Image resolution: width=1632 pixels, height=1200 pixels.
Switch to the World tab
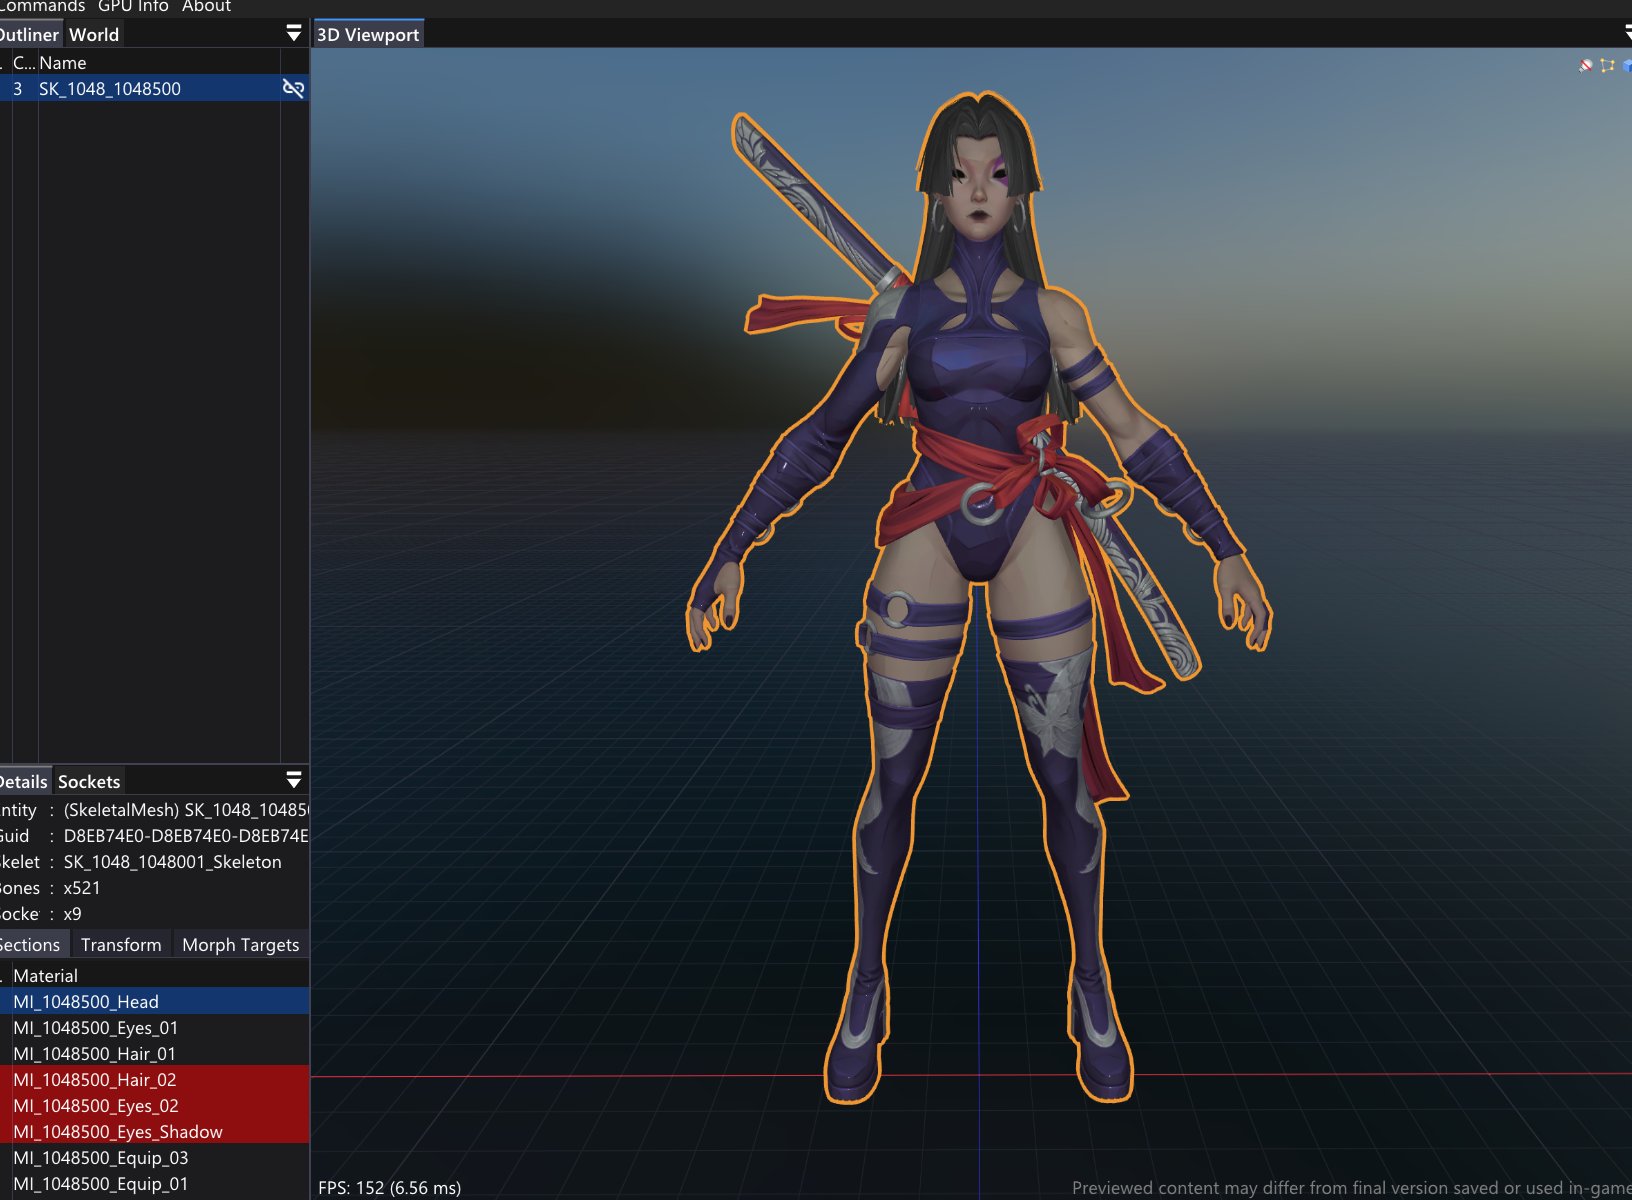click(x=94, y=35)
